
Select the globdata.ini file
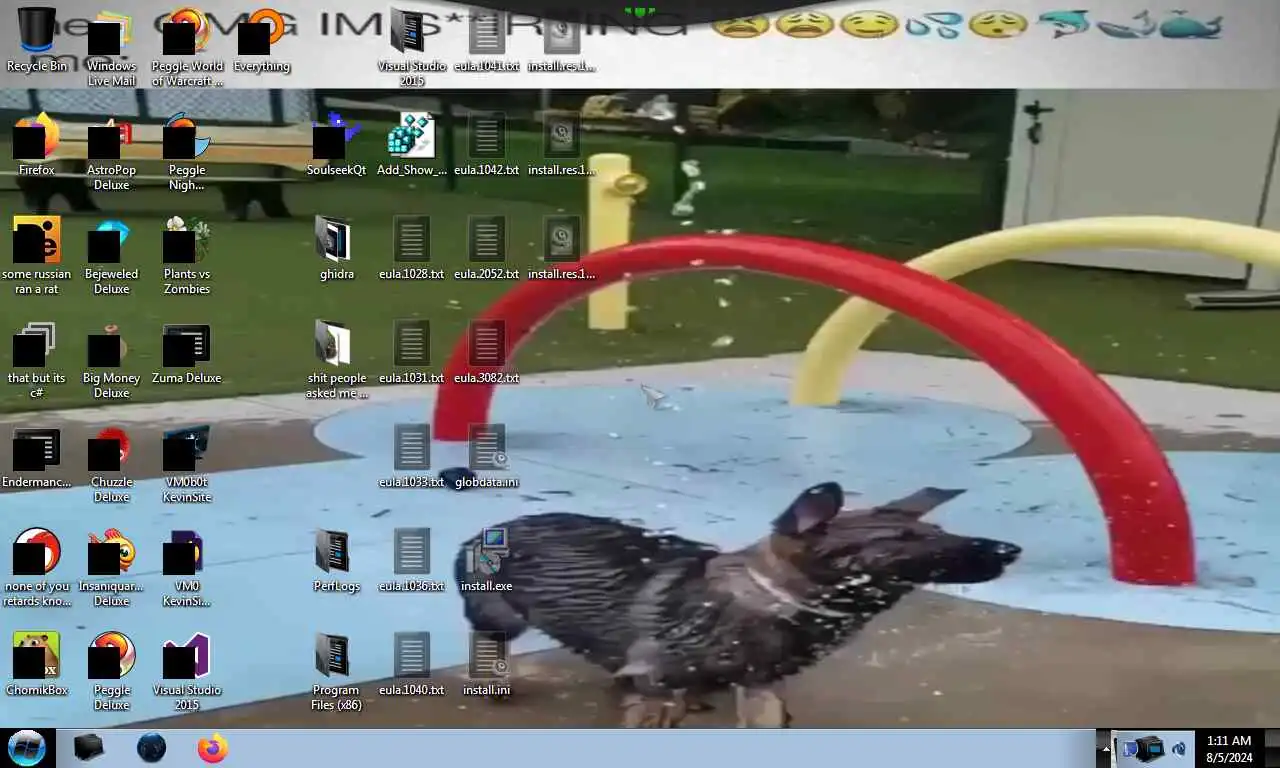486,456
